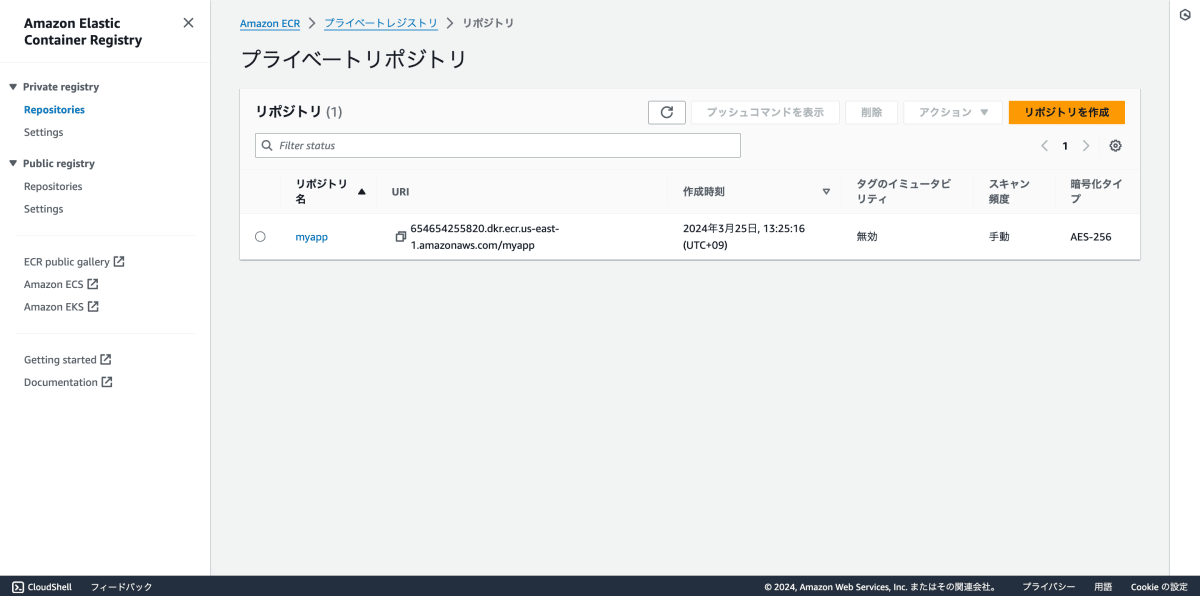Go to previous page arrow
1200x596 pixels.
click(x=1044, y=146)
